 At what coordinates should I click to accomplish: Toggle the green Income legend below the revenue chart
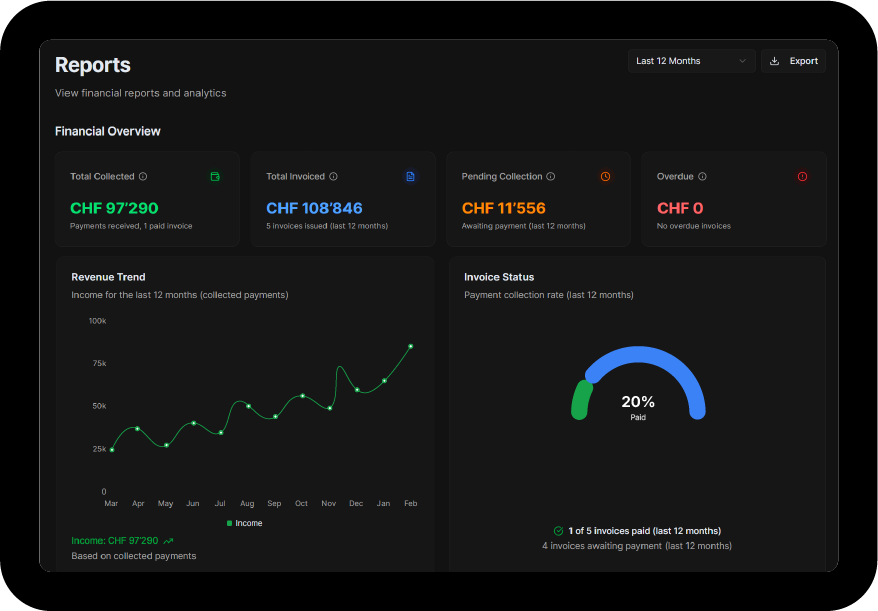click(244, 522)
